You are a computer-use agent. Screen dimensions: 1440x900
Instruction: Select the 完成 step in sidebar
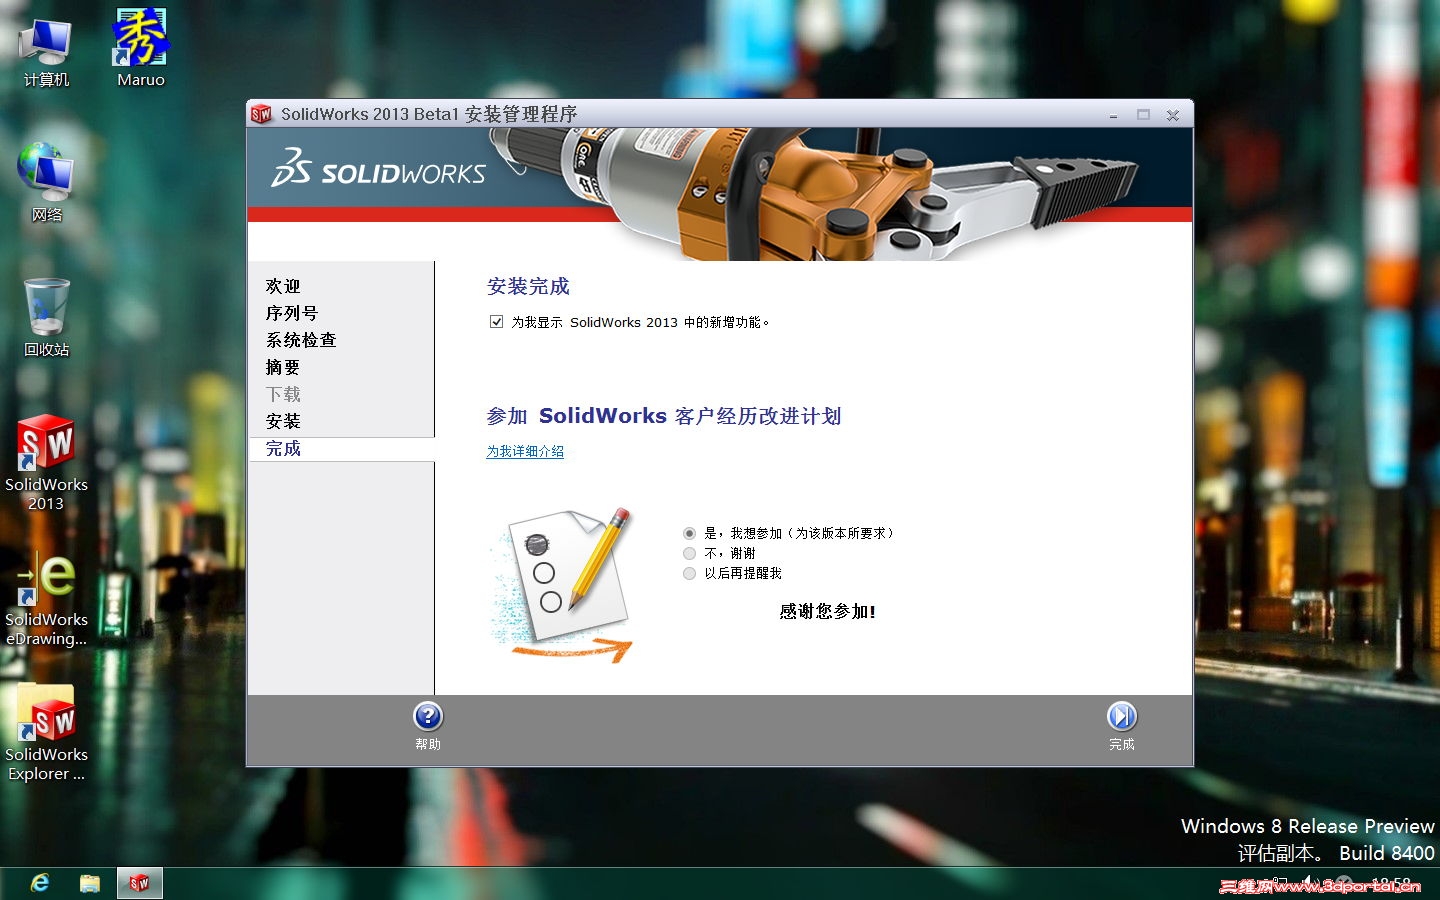click(x=283, y=448)
